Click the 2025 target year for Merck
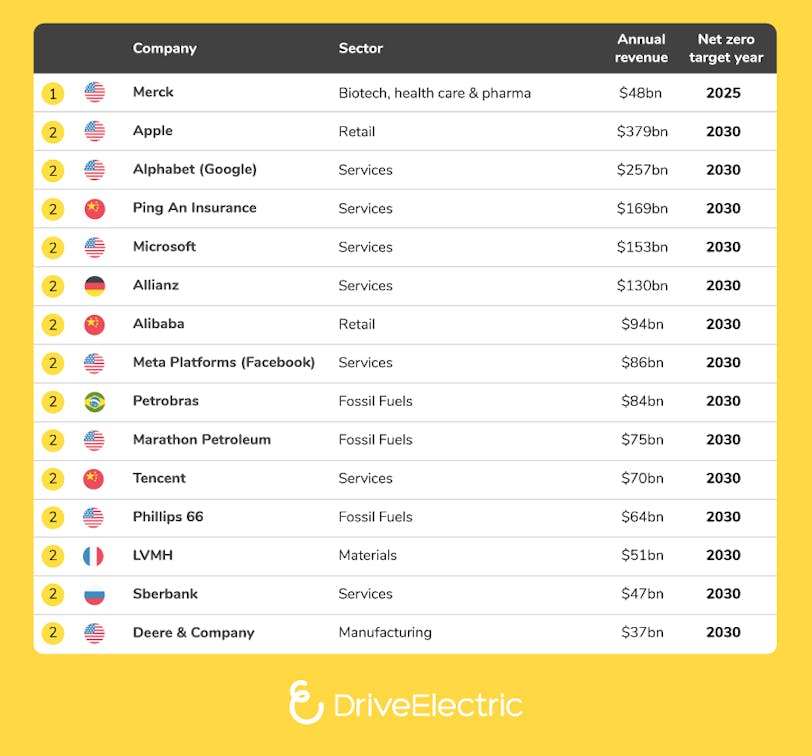Image resolution: width=812 pixels, height=756 pixels. click(x=723, y=93)
